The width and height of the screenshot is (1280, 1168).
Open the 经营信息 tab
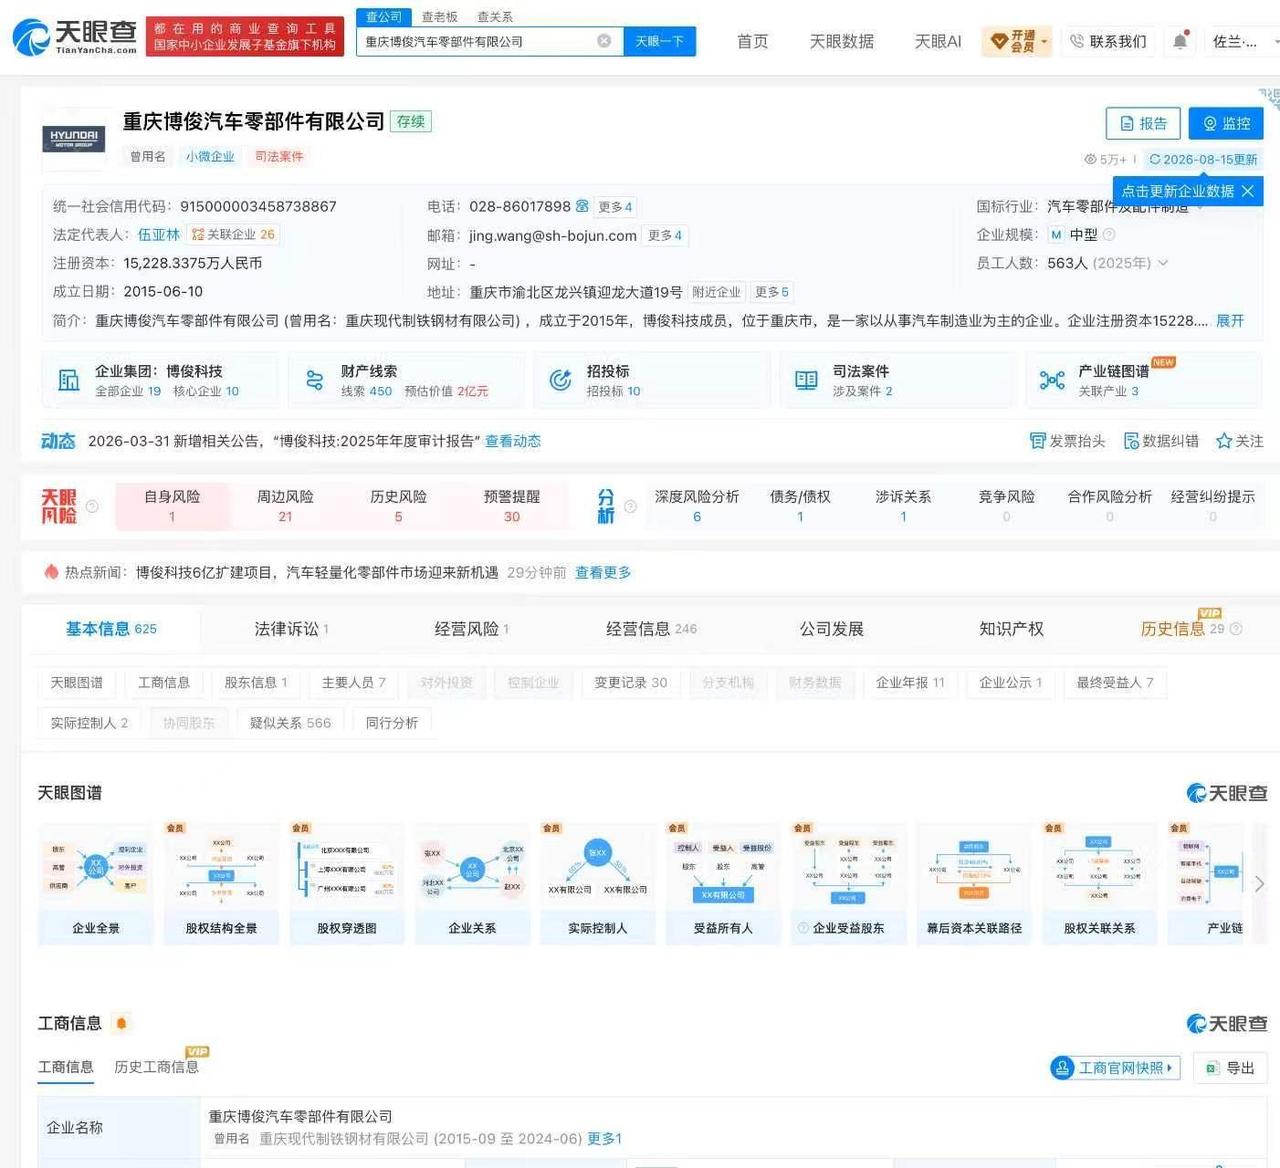[x=651, y=629]
